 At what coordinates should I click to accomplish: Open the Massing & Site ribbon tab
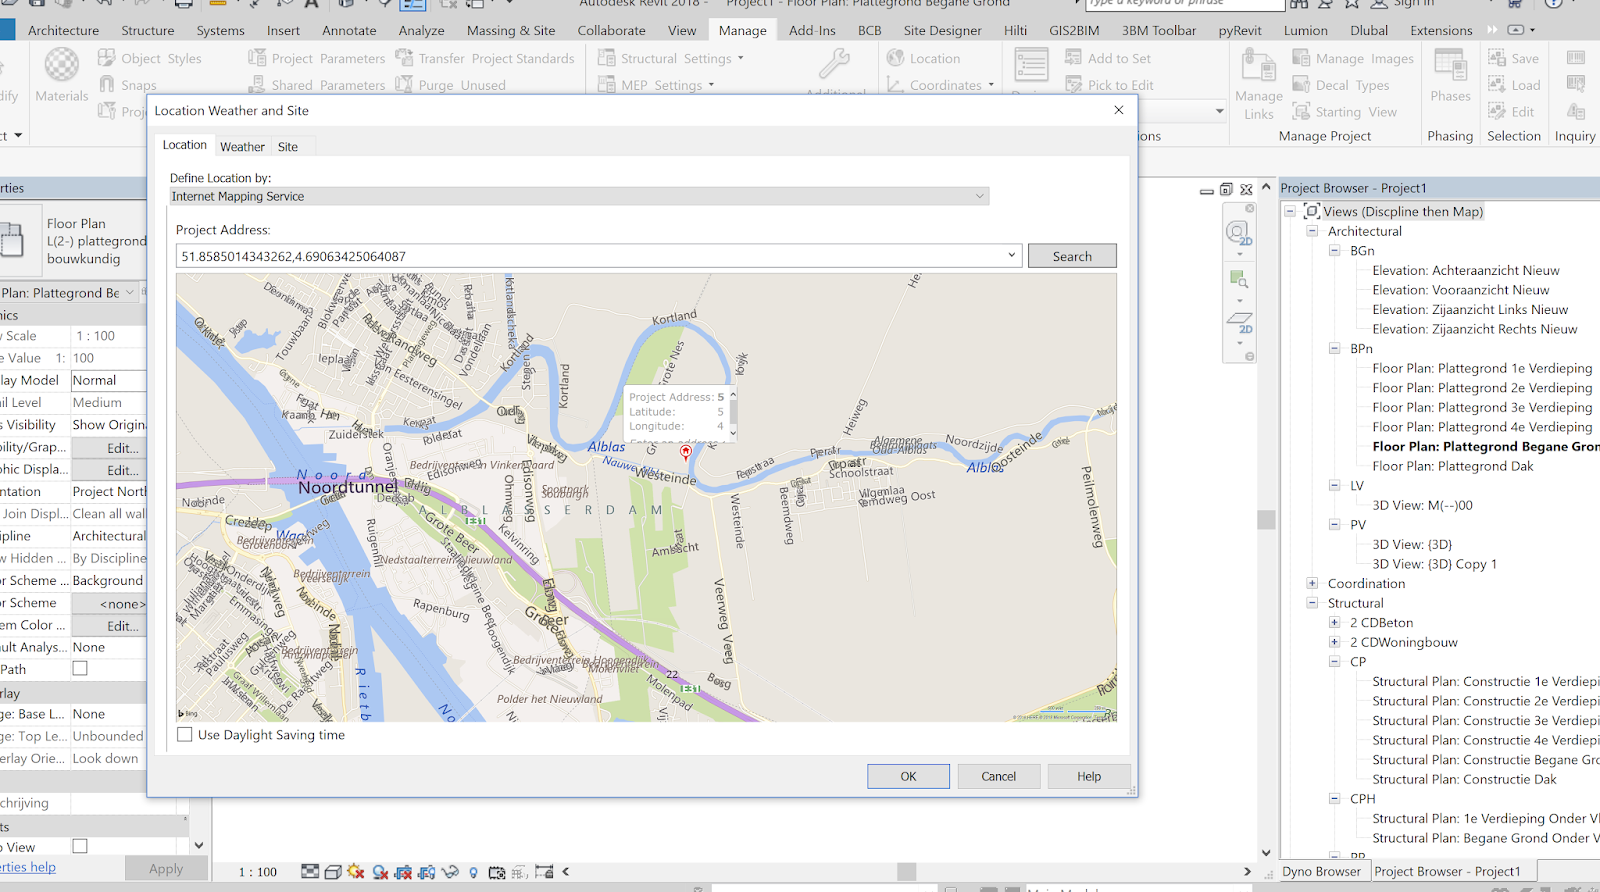click(x=510, y=31)
